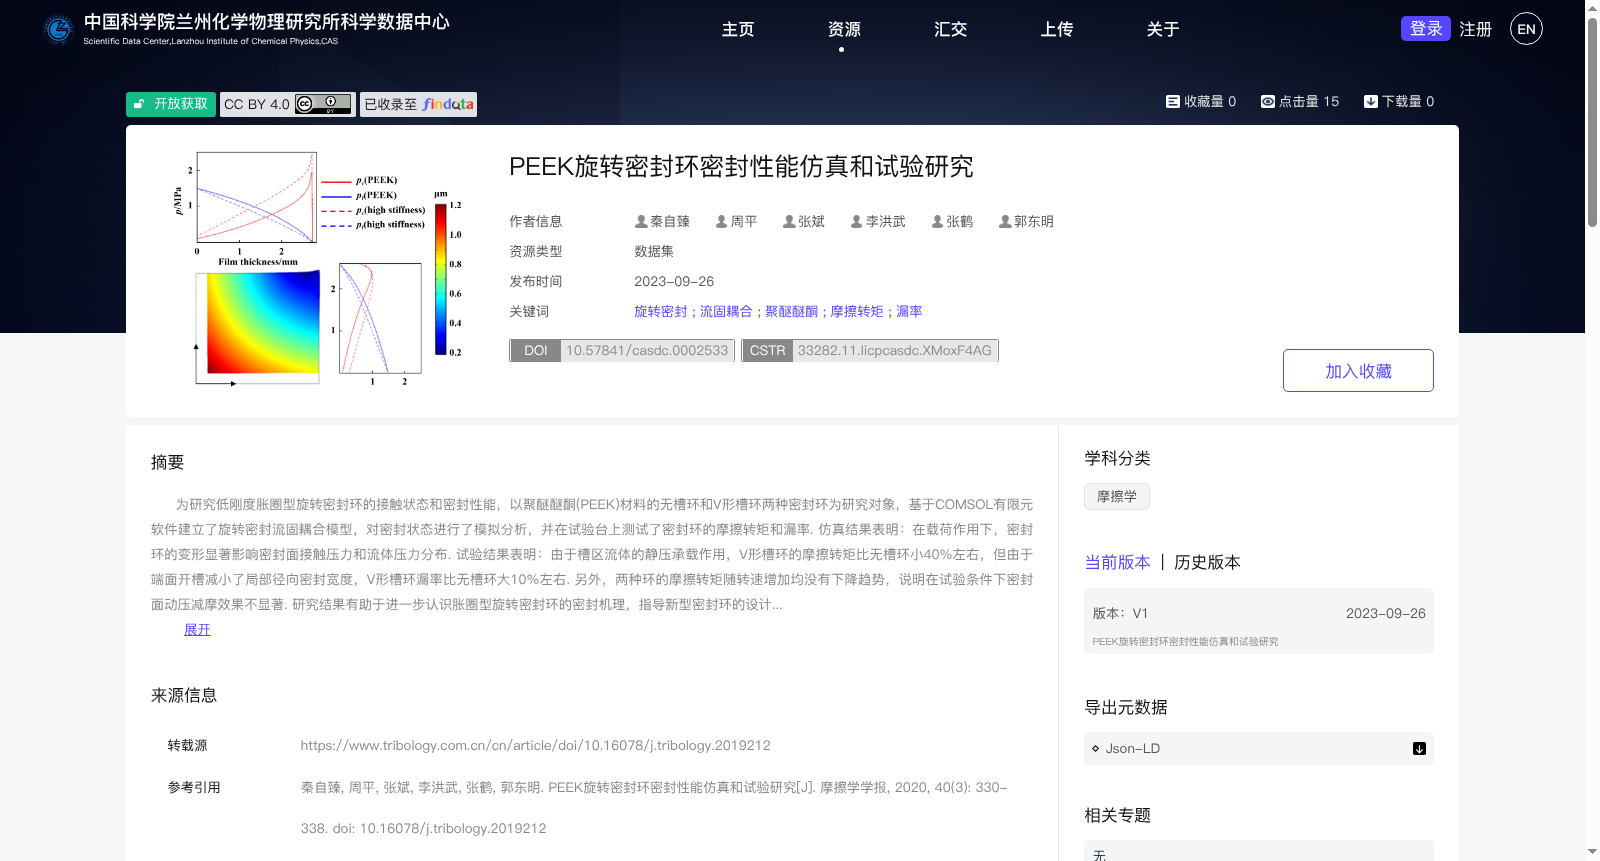Select author 周平
The width and height of the screenshot is (1600, 861).
736,221
